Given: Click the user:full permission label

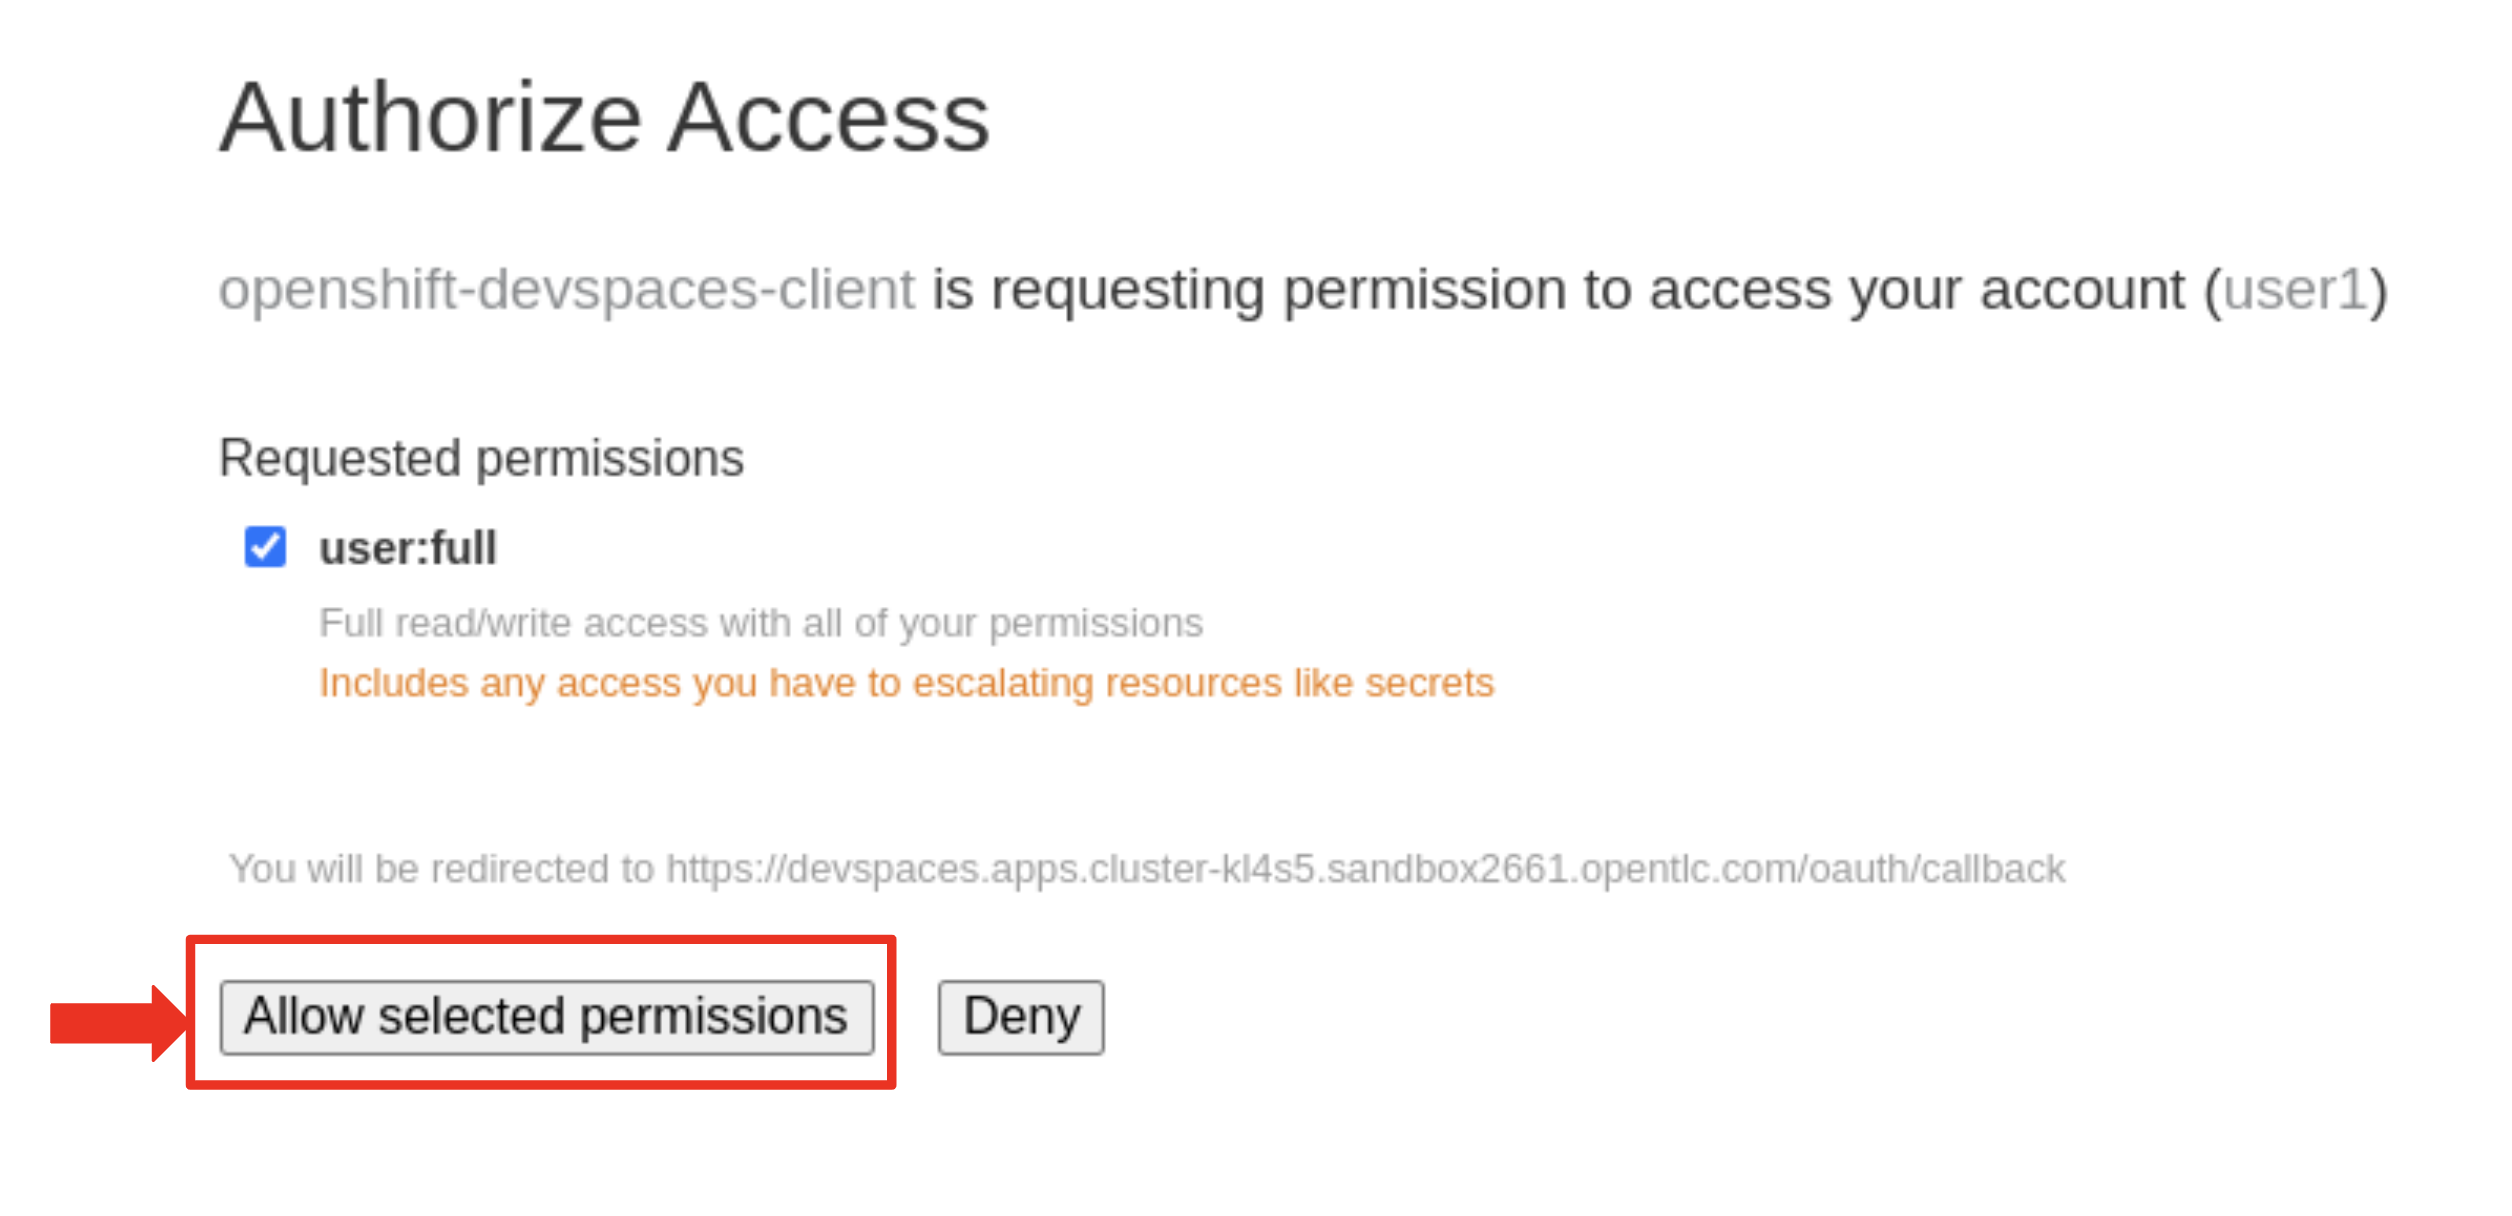Looking at the screenshot, I should click(407, 549).
